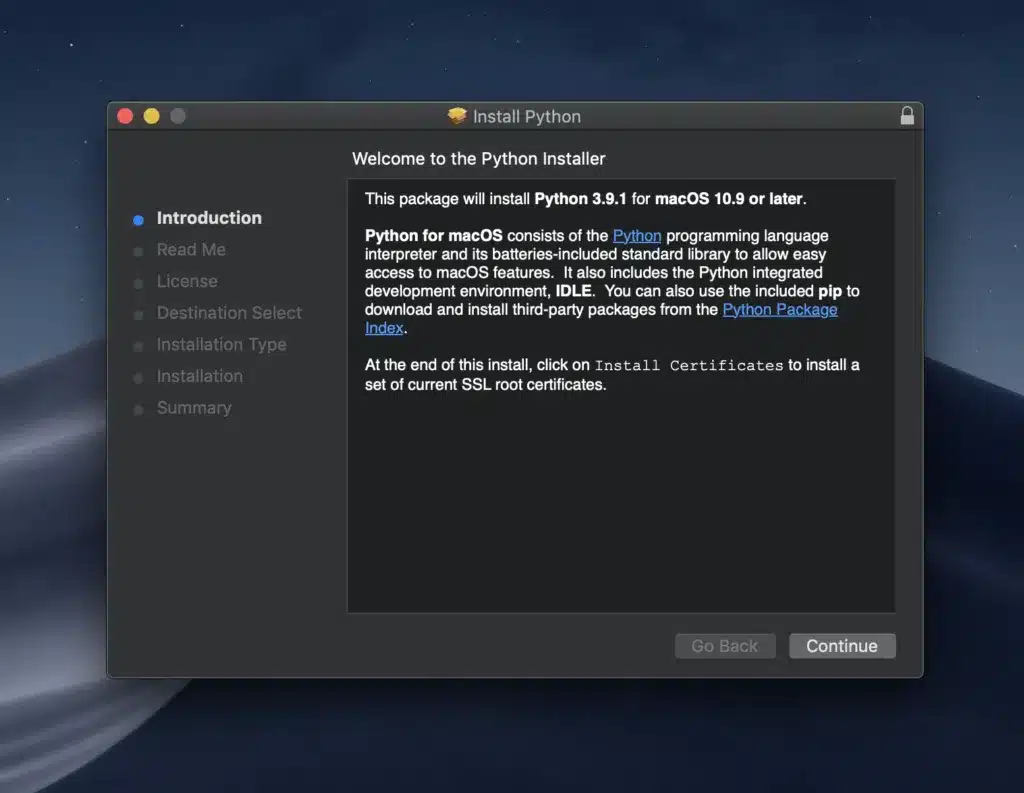Click the Go Back button
1024x793 pixels.
click(x=724, y=646)
